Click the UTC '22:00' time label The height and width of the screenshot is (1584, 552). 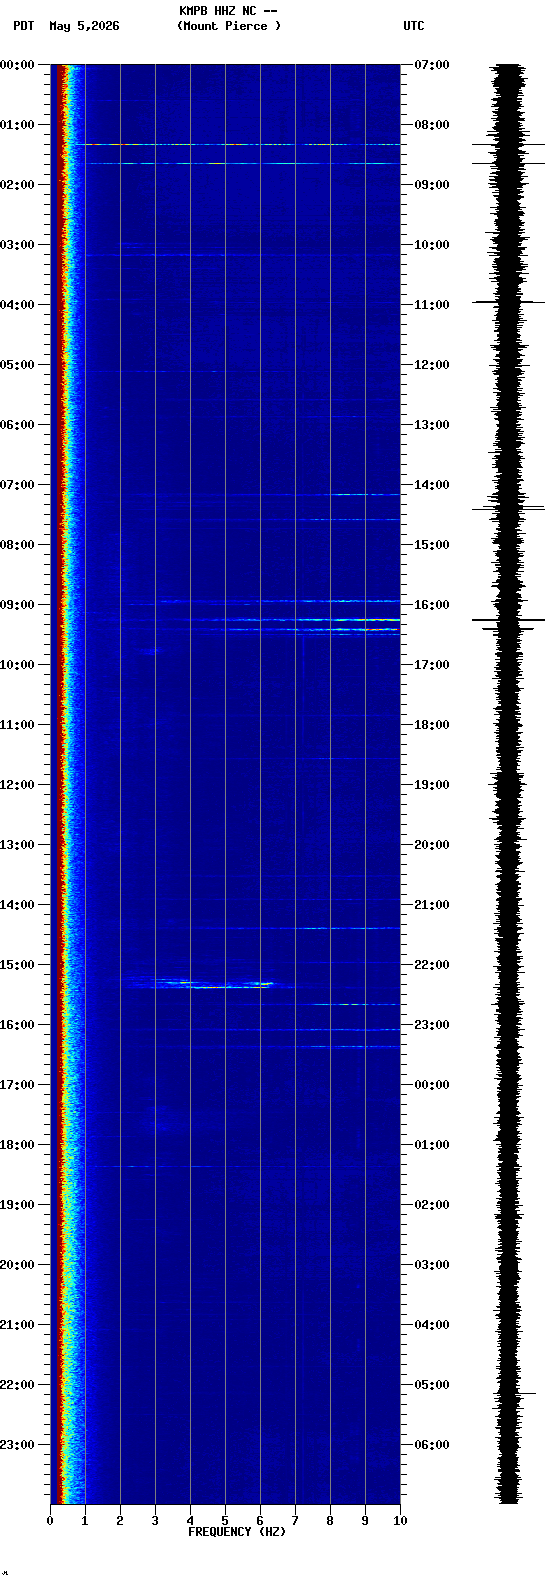point(432,965)
